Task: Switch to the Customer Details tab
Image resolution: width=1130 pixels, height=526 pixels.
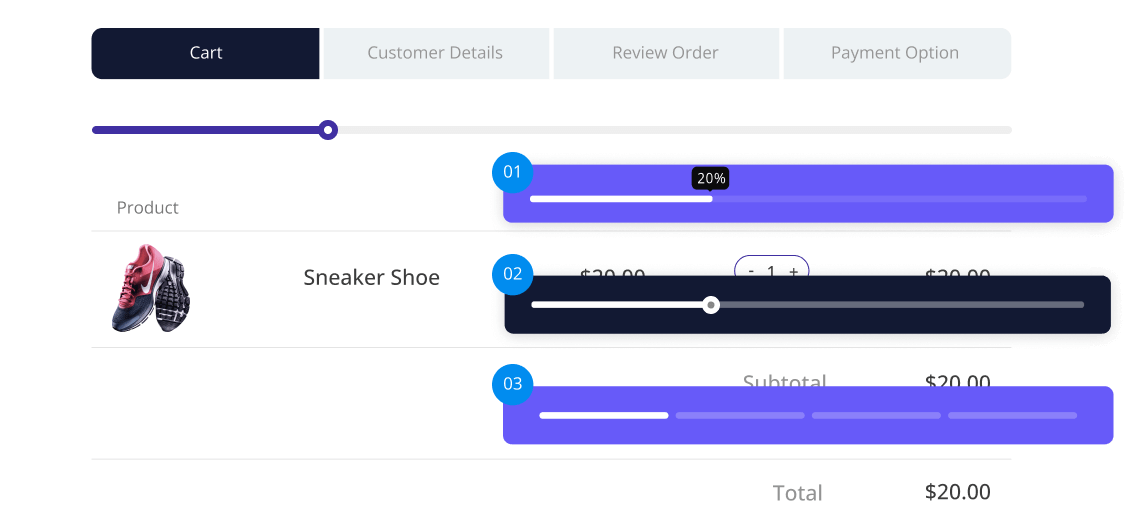Action: coord(435,53)
